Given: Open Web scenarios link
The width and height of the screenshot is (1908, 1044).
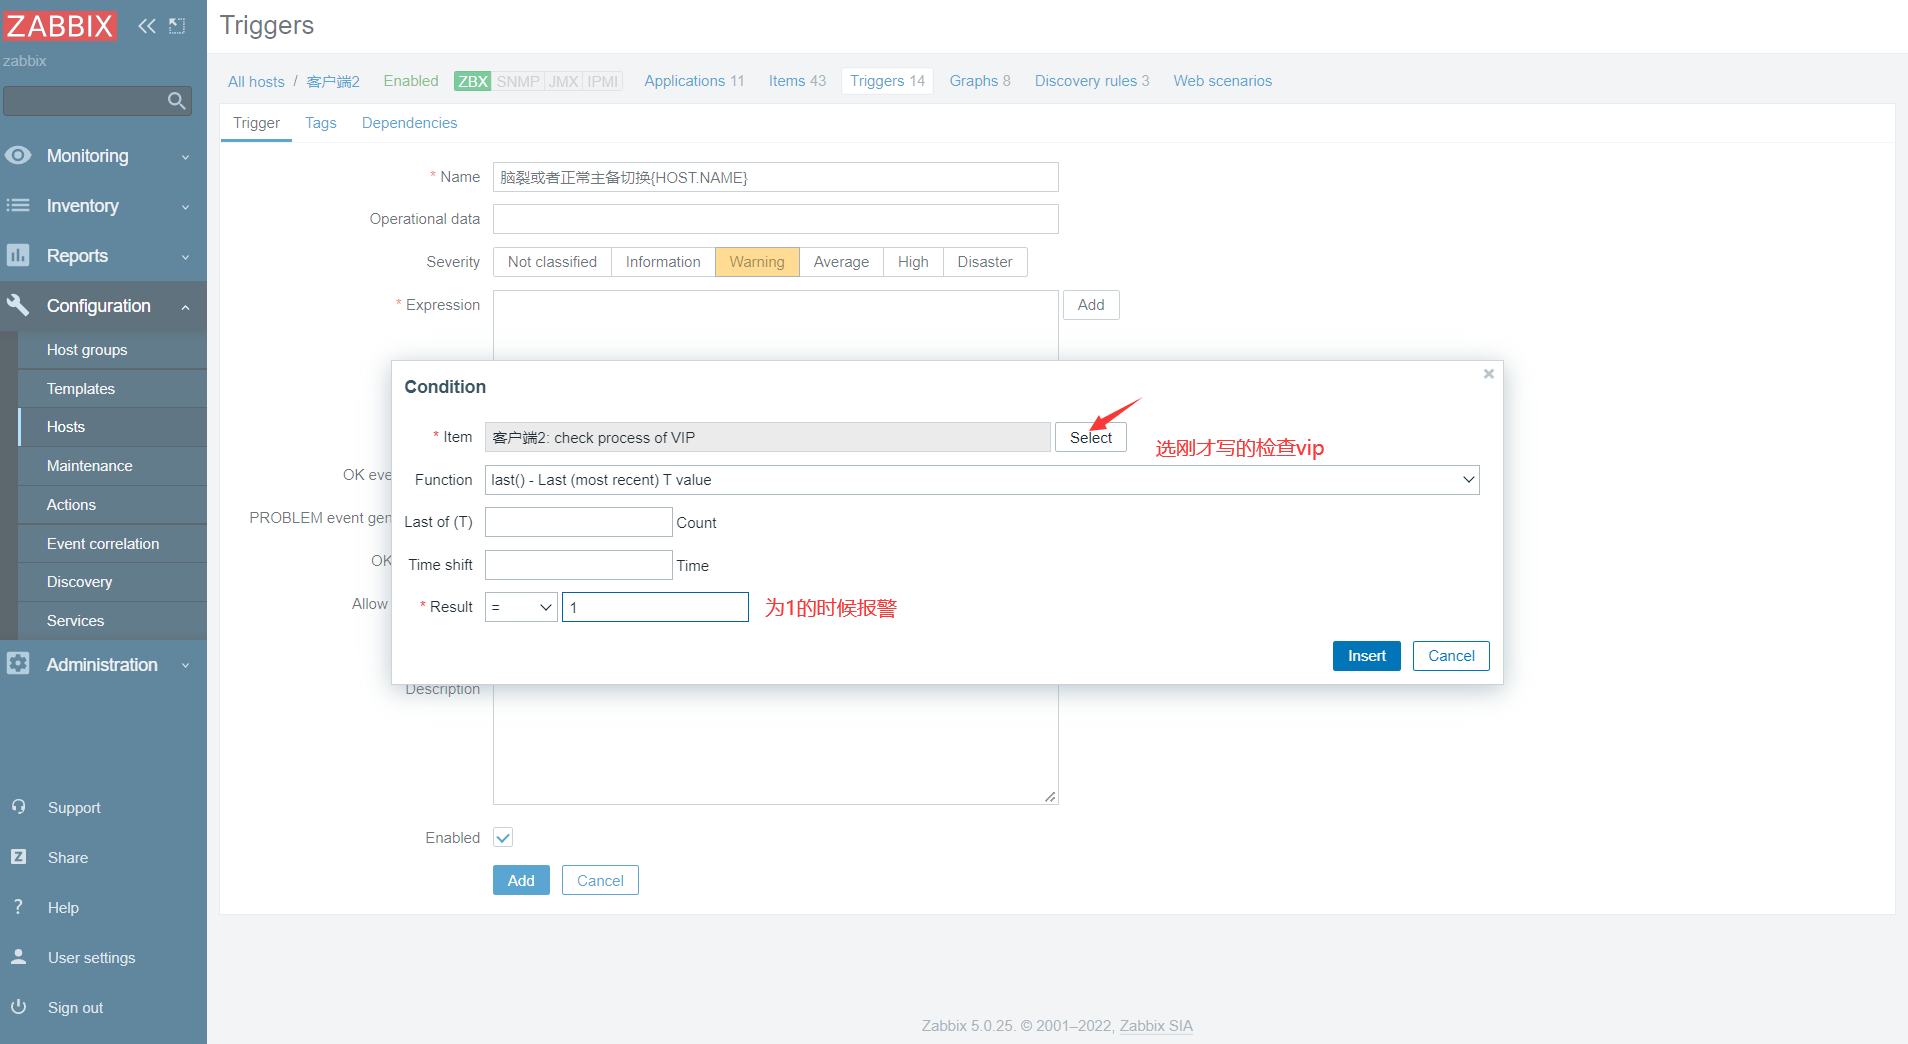Looking at the screenshot, I should (x=1223, y=81).
